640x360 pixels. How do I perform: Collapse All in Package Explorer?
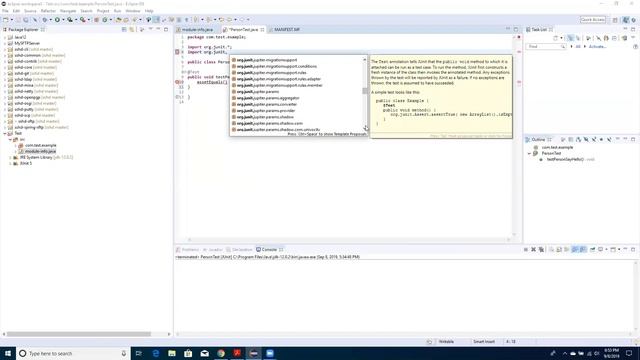(124, 29)
